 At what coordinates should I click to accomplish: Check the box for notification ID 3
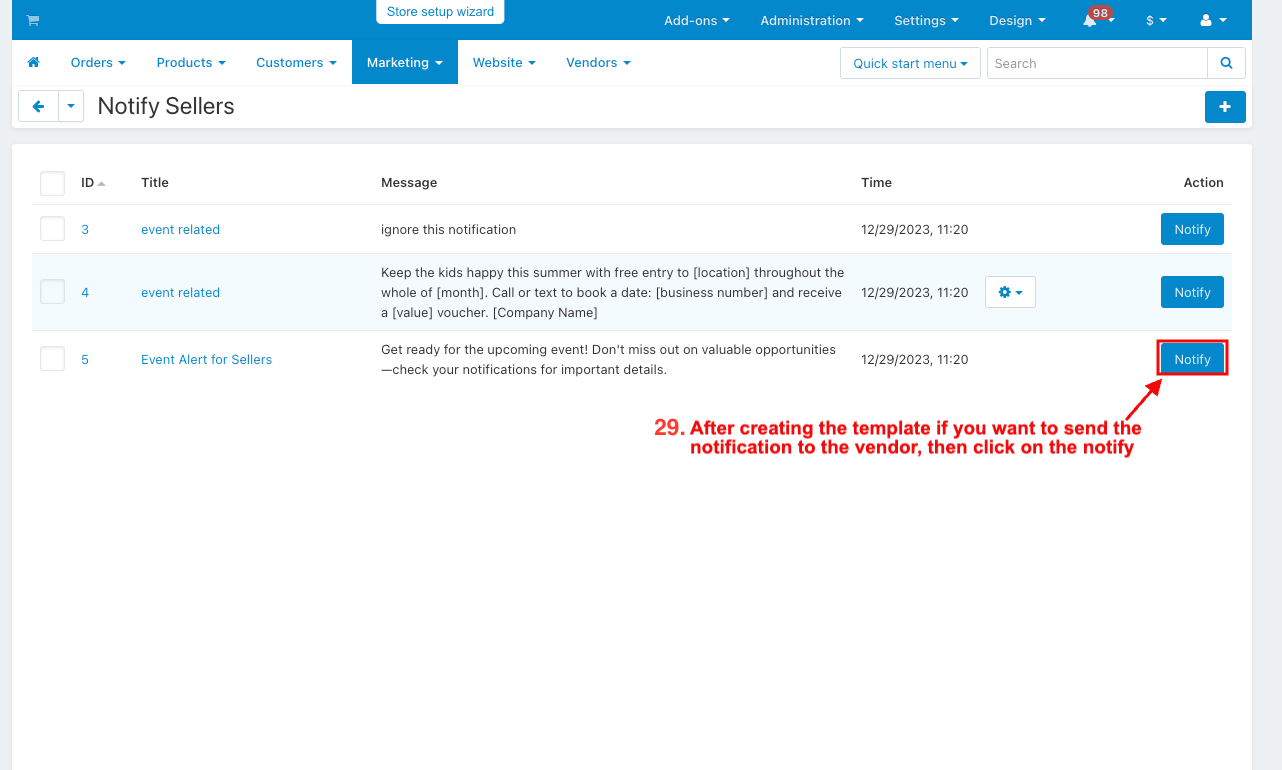[52, 229]
